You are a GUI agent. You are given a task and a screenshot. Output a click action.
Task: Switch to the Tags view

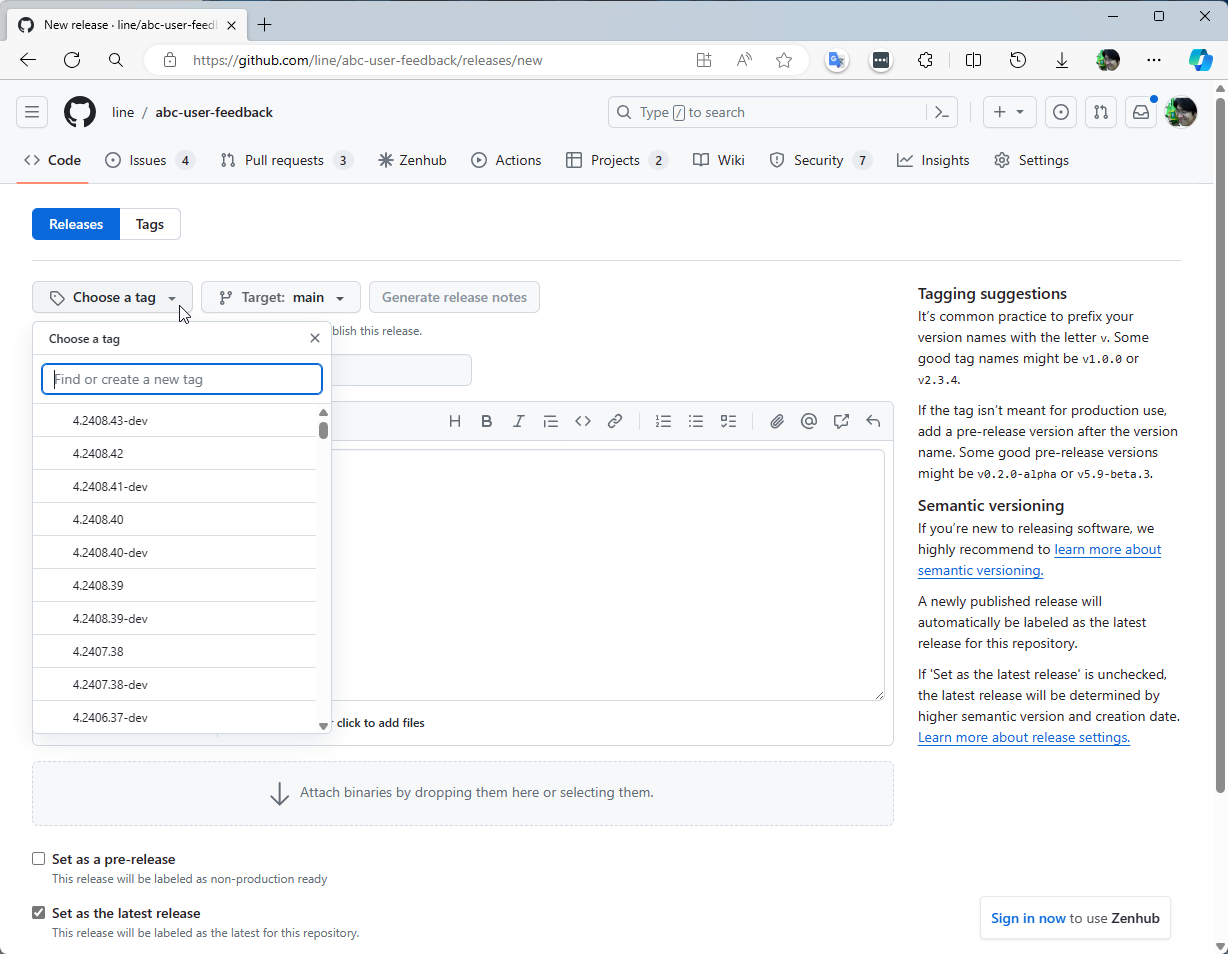click(x=150, y=224)
